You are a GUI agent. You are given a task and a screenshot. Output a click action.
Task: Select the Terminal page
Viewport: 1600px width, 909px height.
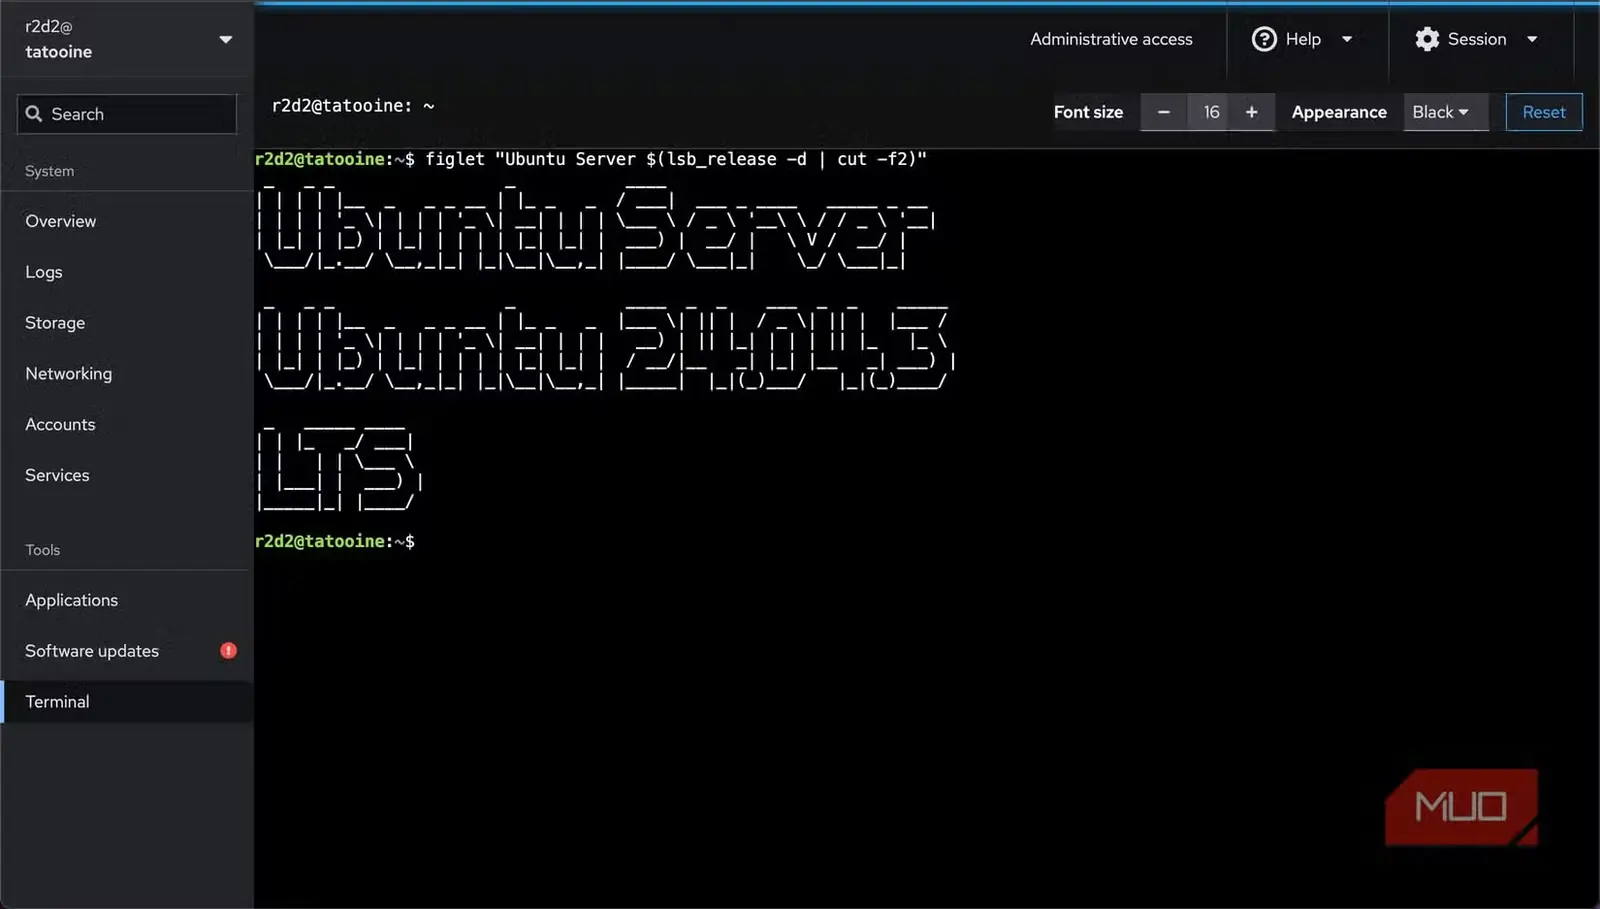tap(127, 702)
